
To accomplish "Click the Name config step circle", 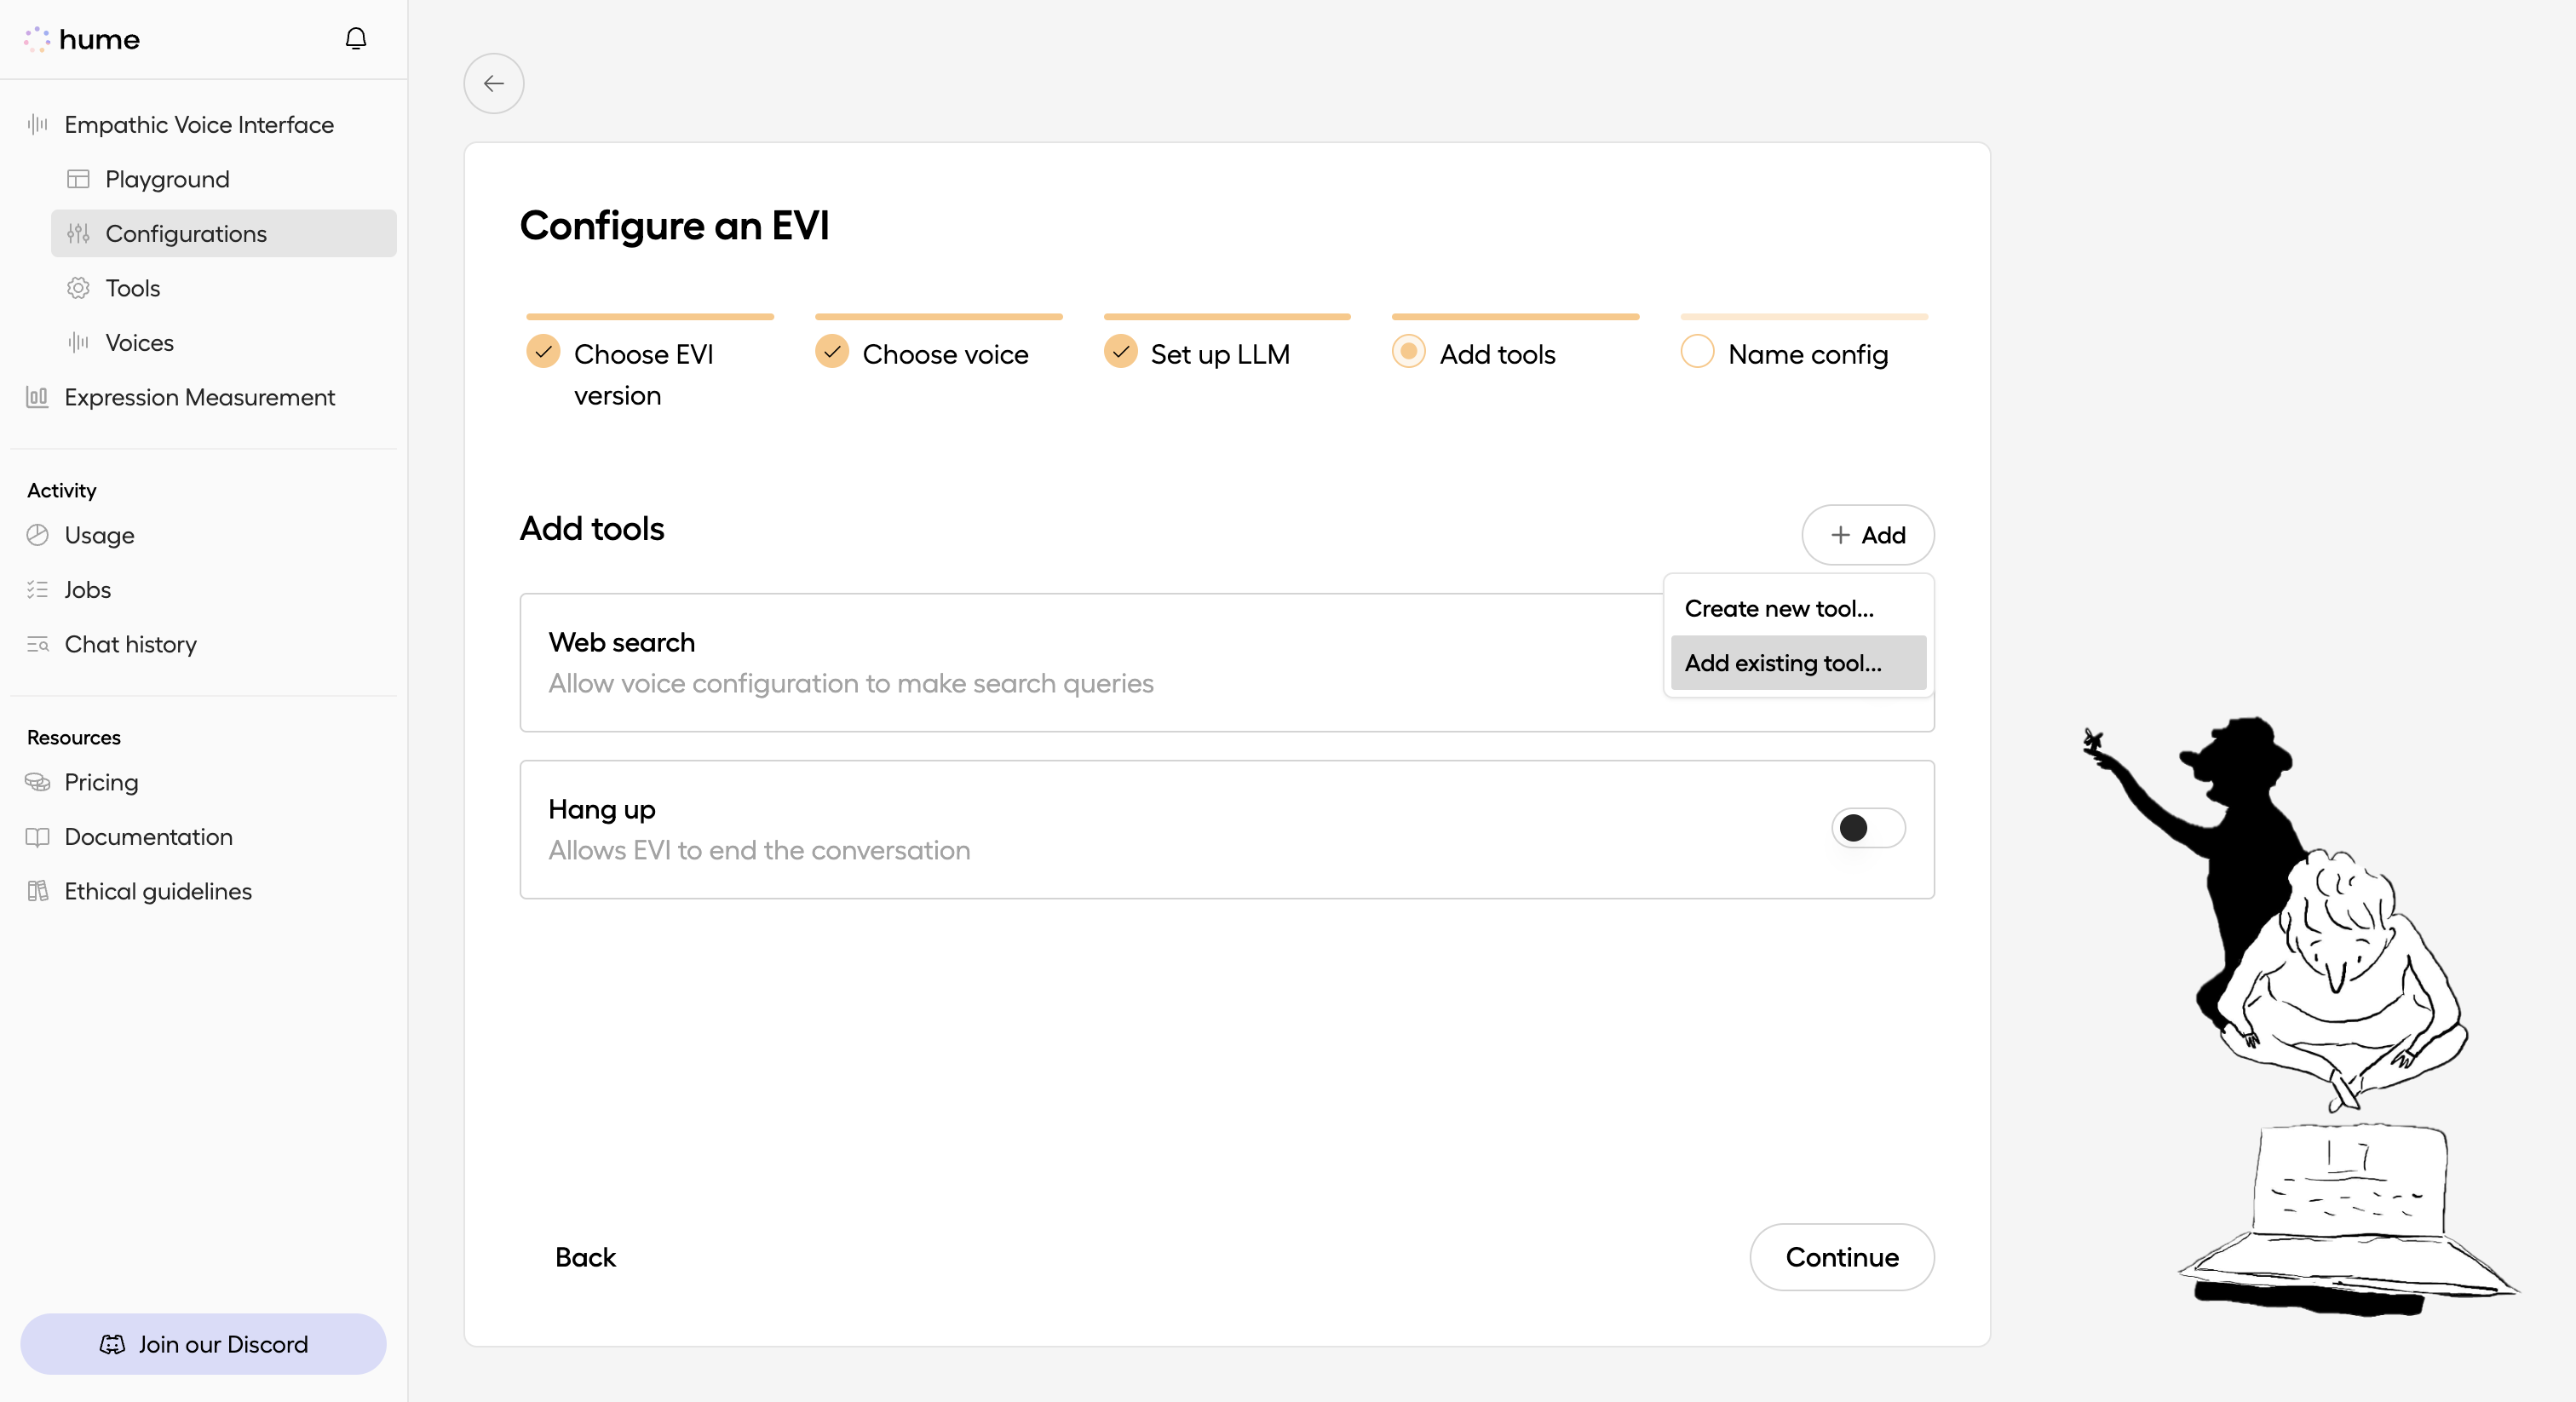I will tap(1696, 352).
